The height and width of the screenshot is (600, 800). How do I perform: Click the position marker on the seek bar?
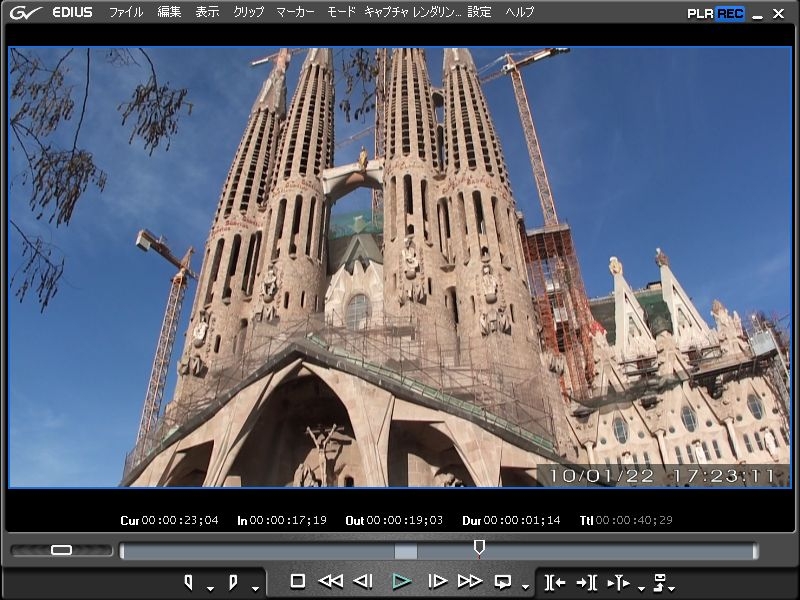coord(479,547)
